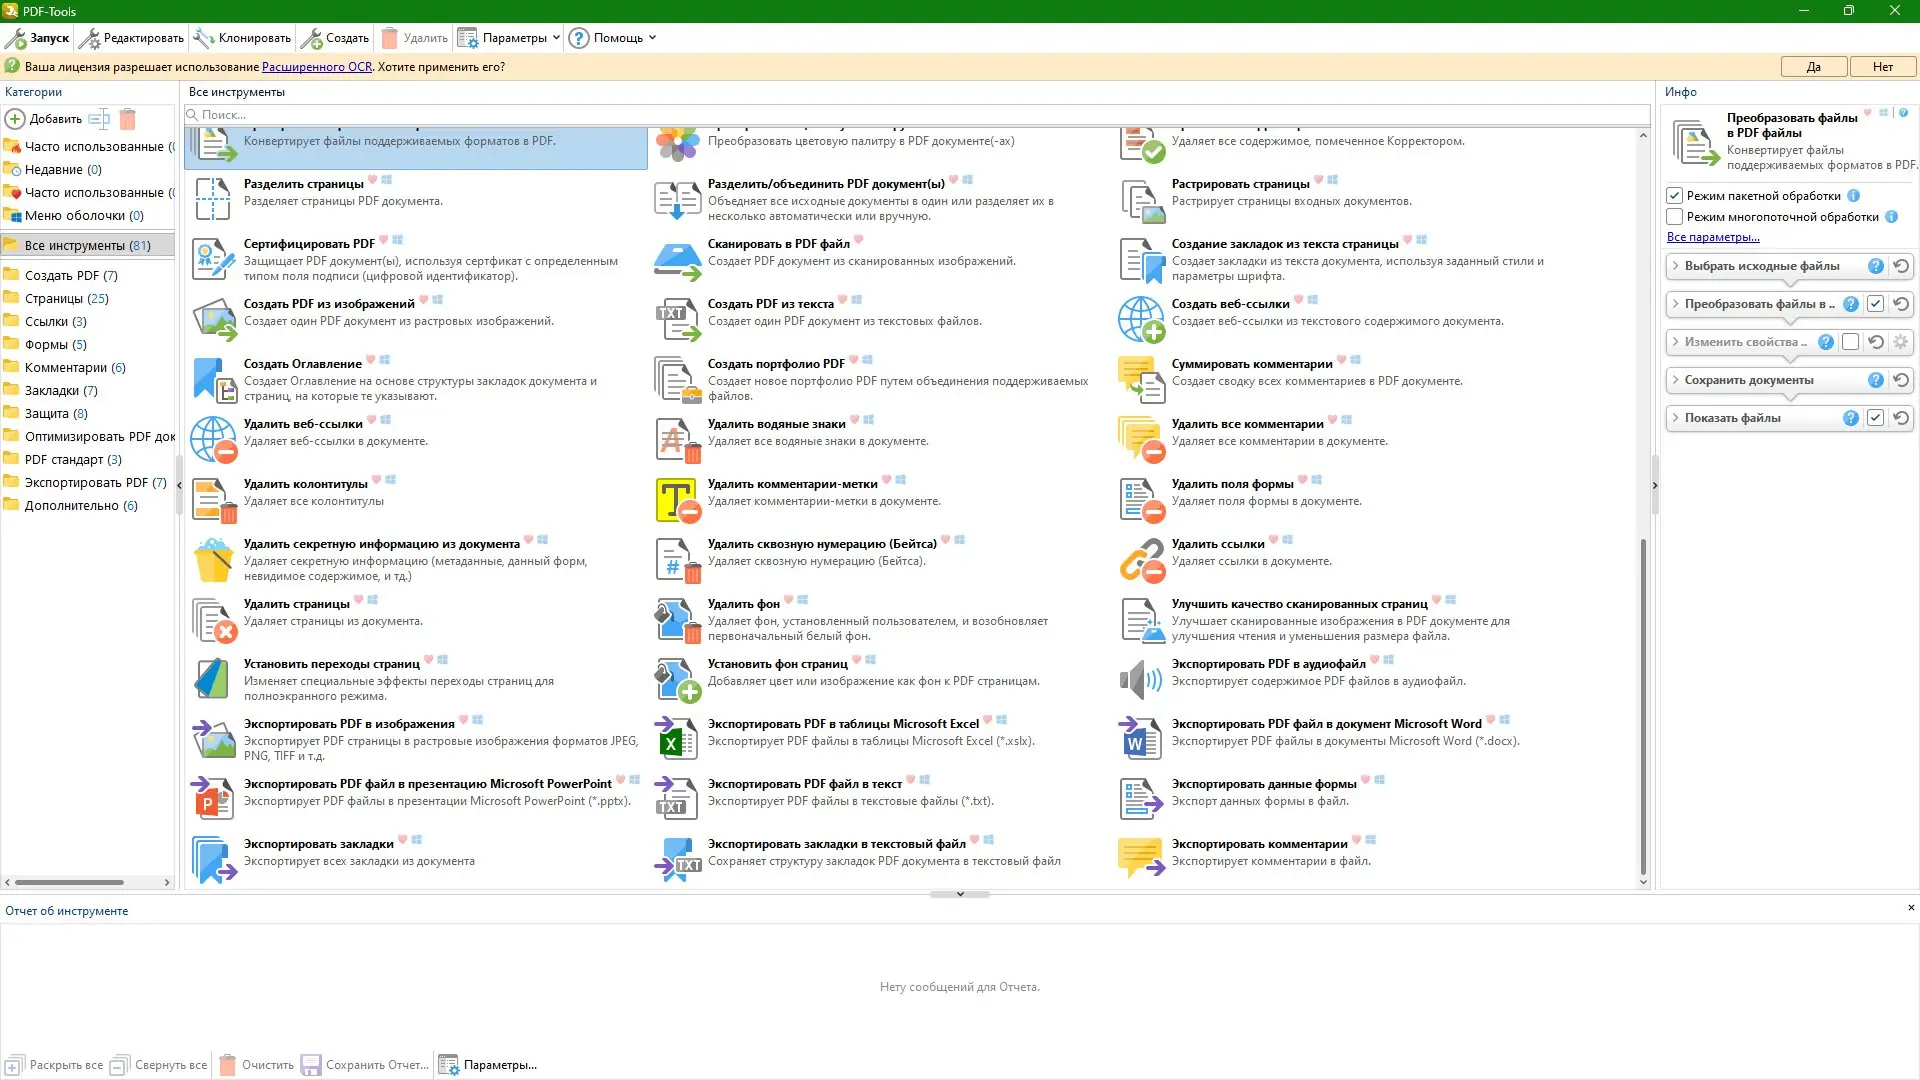Expand the Выбрать исходные файлы section
1920x1080 pixels.
point(1676,266)
